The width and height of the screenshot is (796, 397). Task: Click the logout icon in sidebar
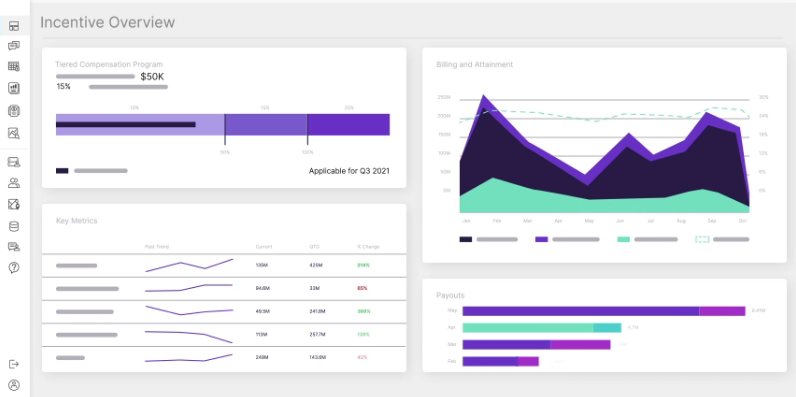[14, 364]
